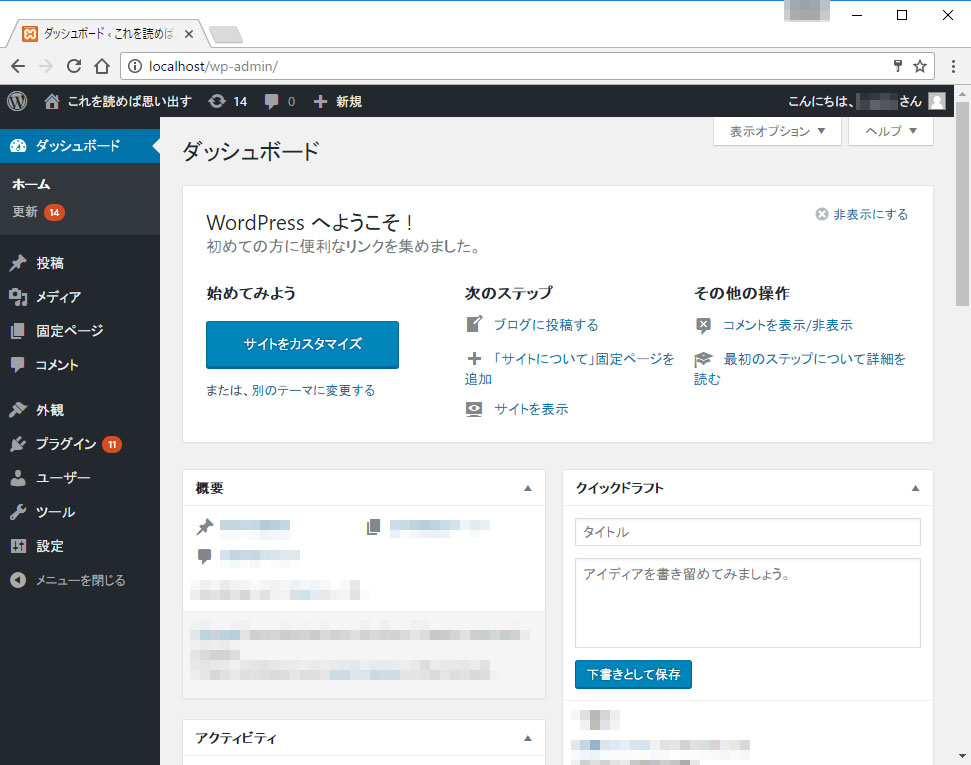Open a new browser tab
Screen dimensions: 971x765
226,35
